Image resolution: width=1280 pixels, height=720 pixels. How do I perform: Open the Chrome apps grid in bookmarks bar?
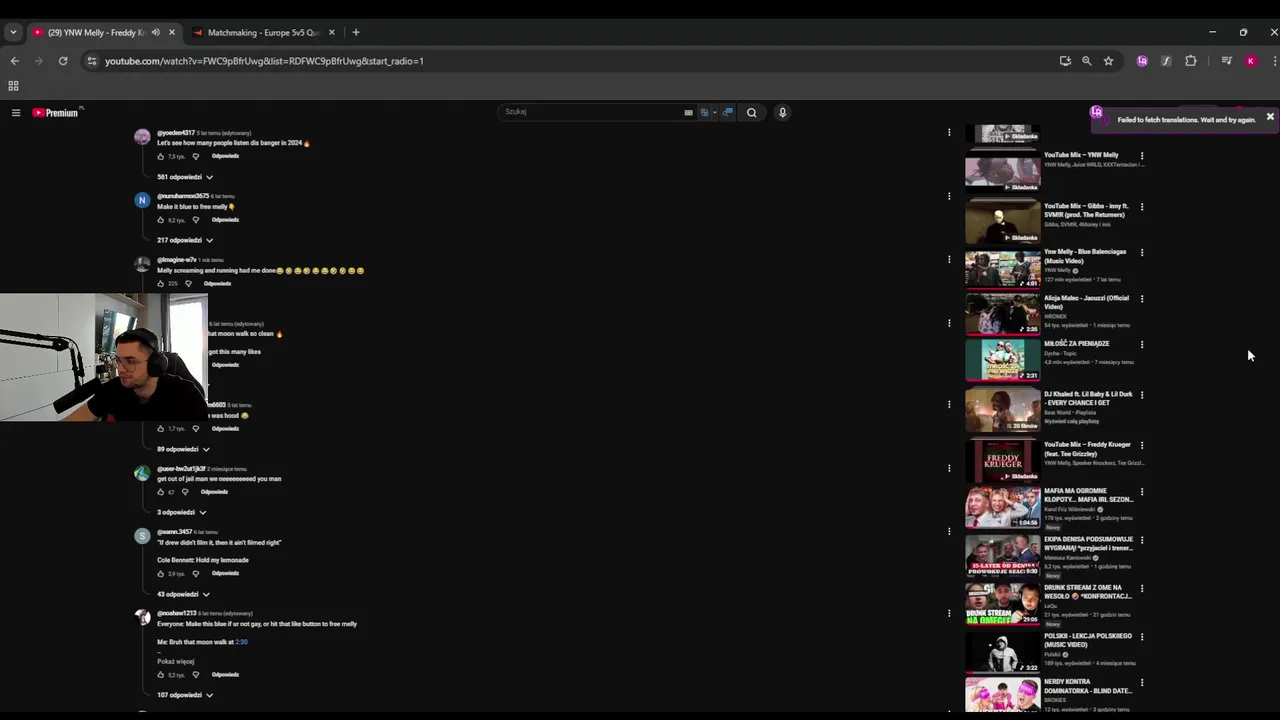14,86
